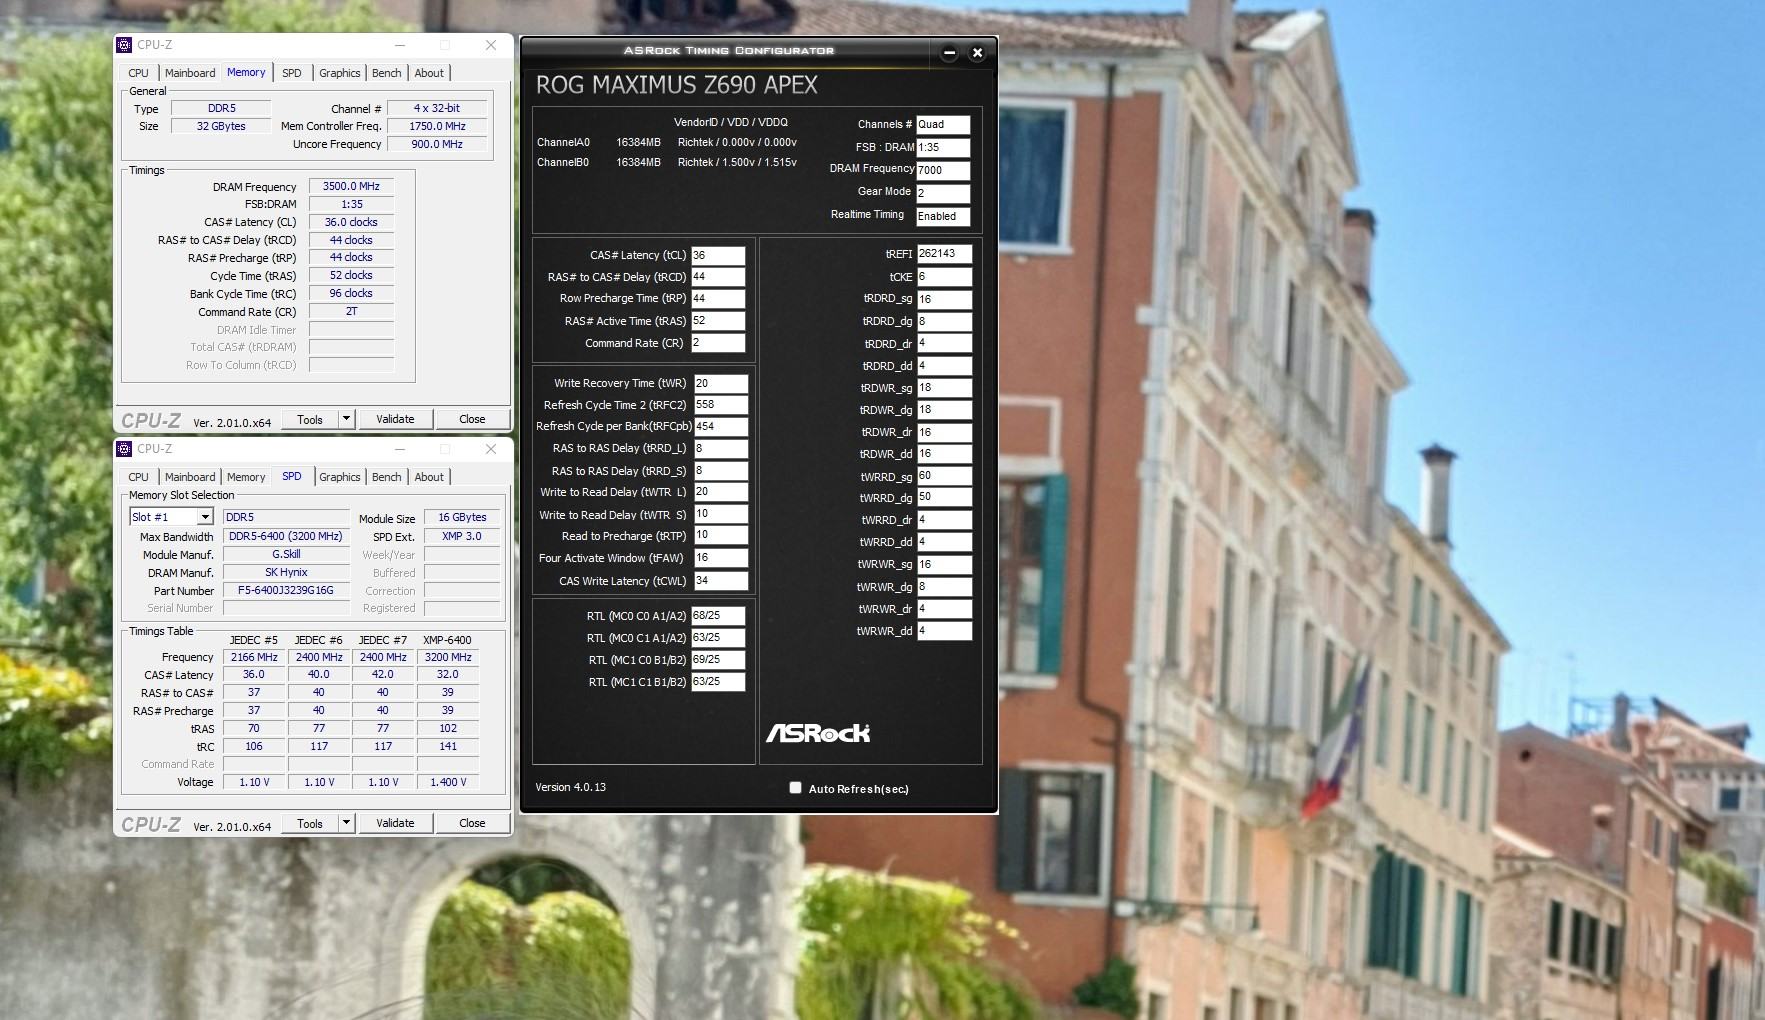The width and height of the screenshot is (1765, 1020).
Task: Click the Tools button in the lower CPU-Z window
Action: (310, 823)
